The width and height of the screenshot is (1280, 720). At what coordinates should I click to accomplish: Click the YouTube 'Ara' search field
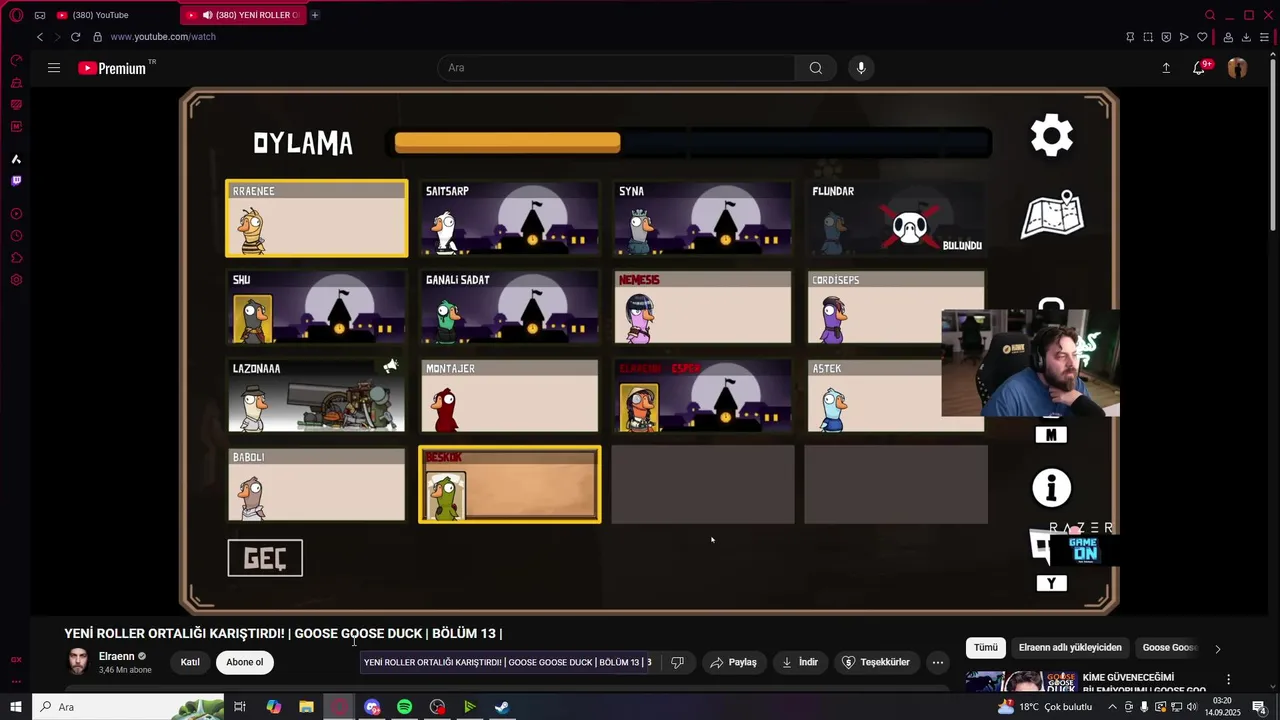click(x=616, y=68)
